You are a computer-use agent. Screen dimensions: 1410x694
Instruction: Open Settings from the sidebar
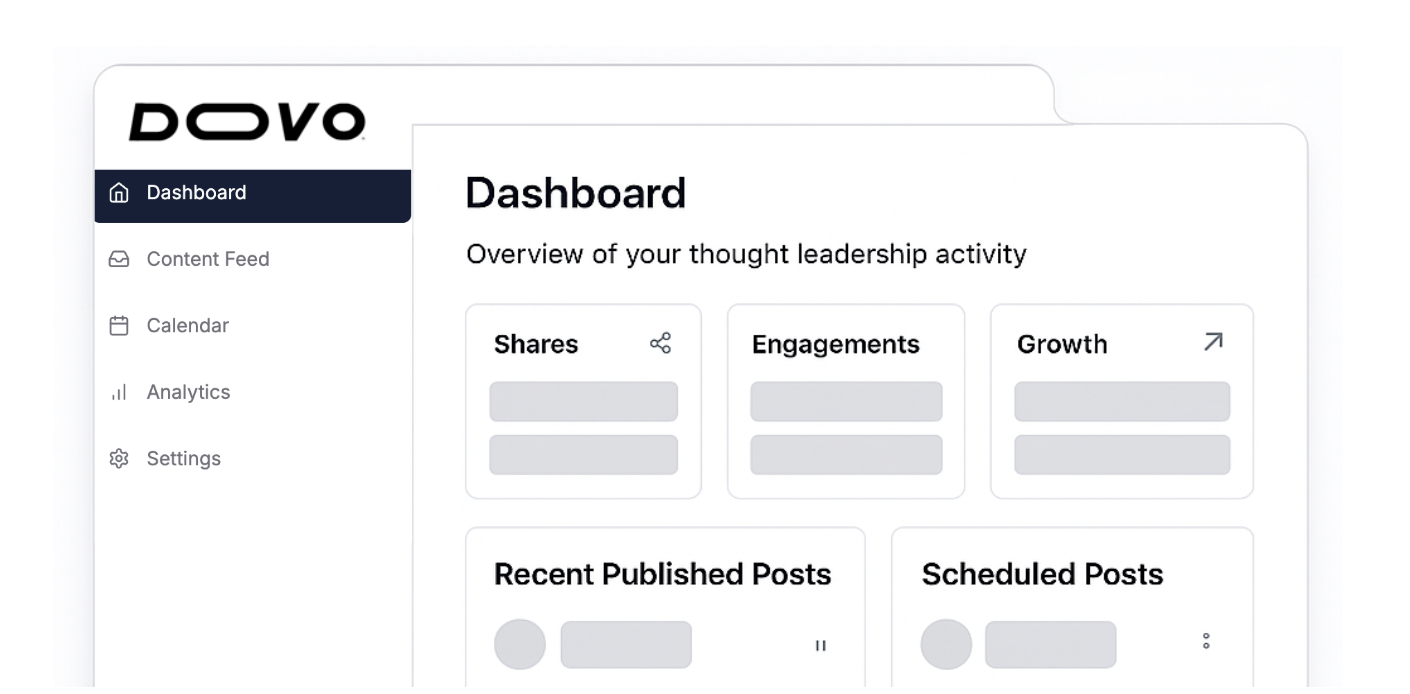coord(184,457)
